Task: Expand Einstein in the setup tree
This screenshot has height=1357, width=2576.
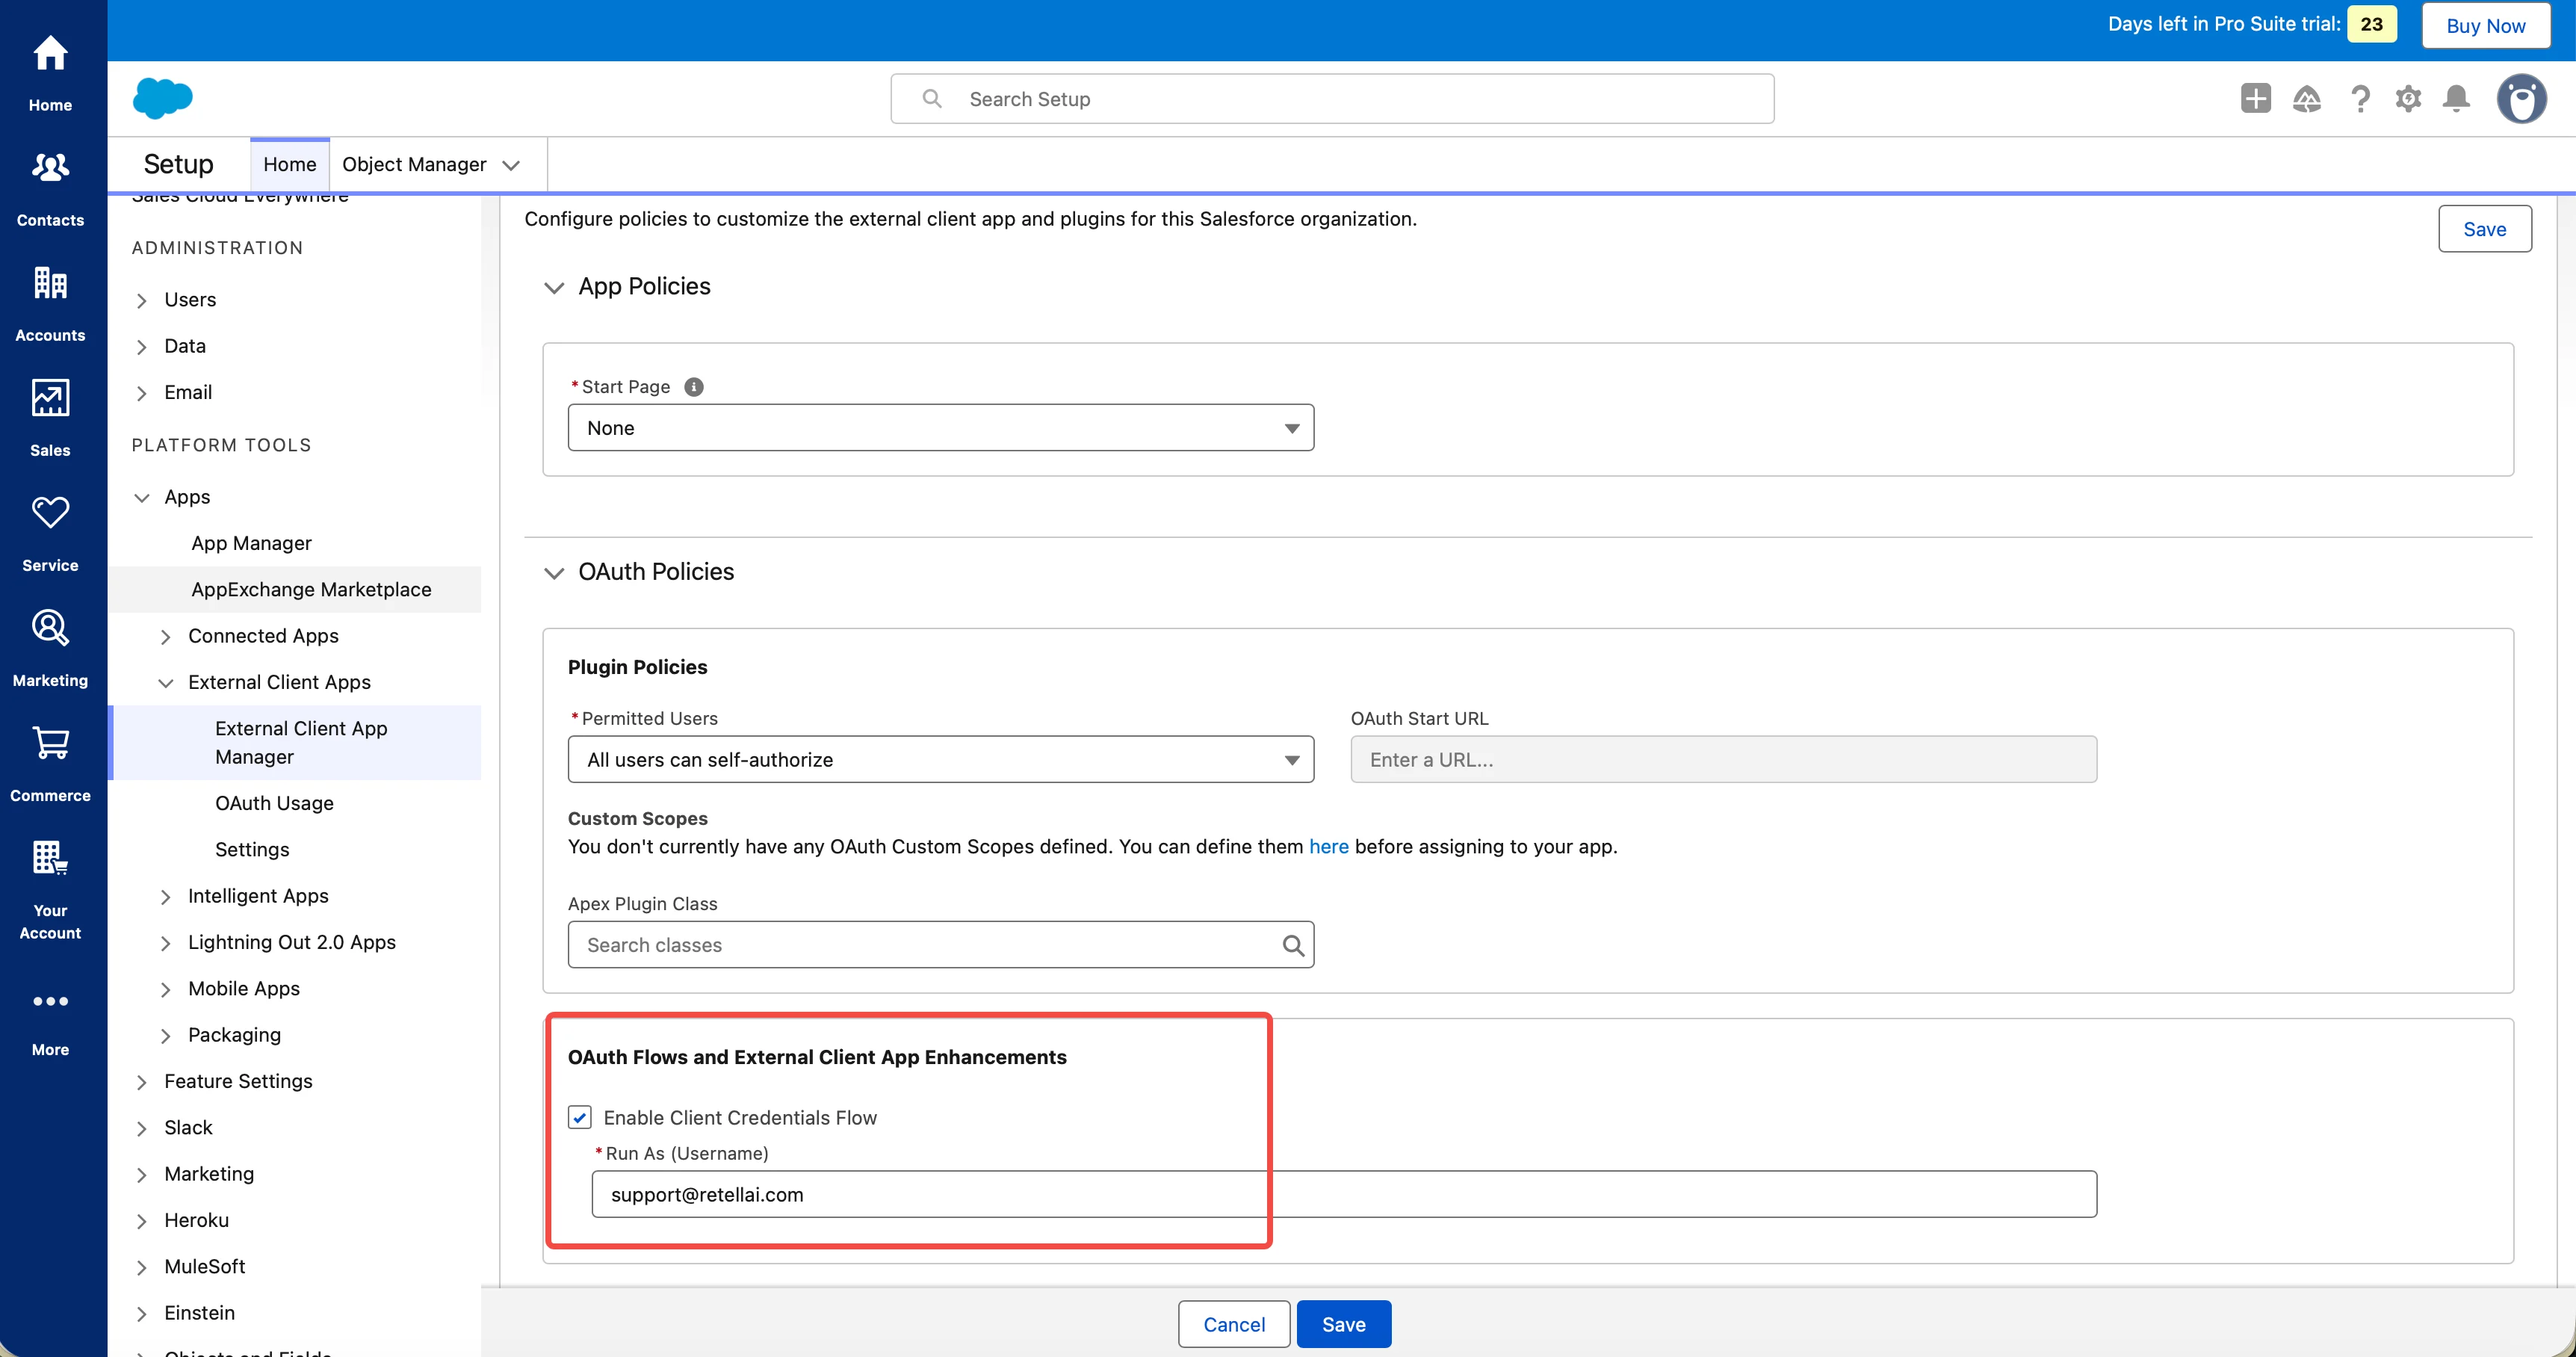Action: click(x=141, y=1313)
